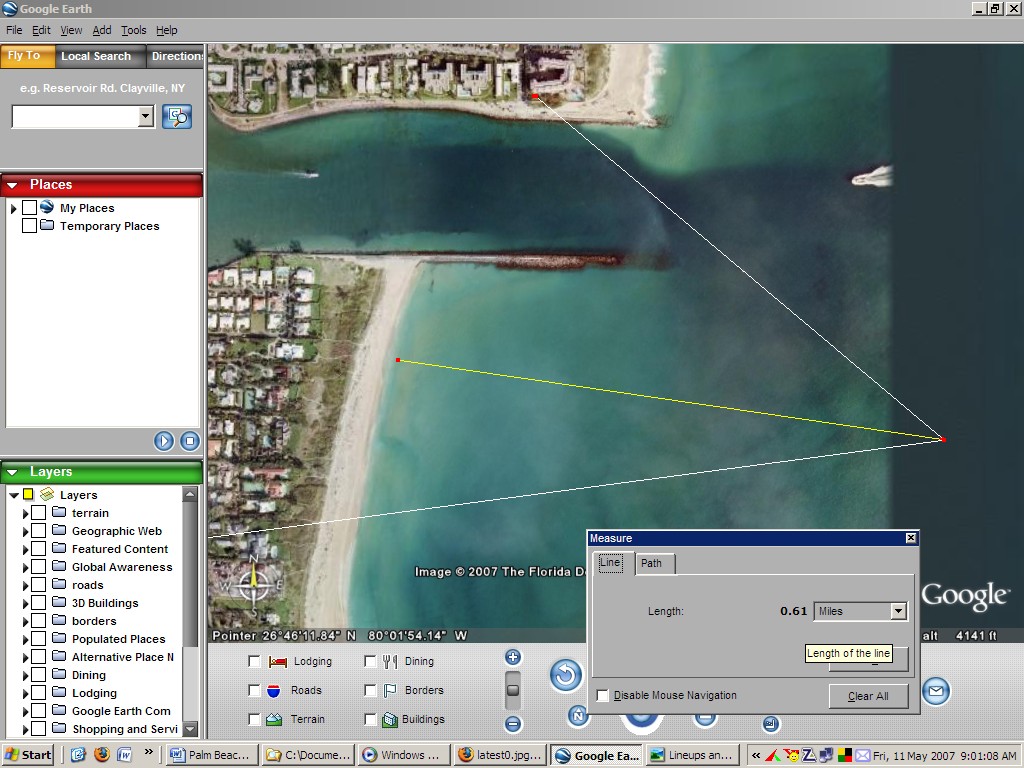Image resolution: width=1024 pixels, height=768 pixels.
Task: Enable the Buildings checkbox in the navigation panel
Action: [x=370, y=719]
